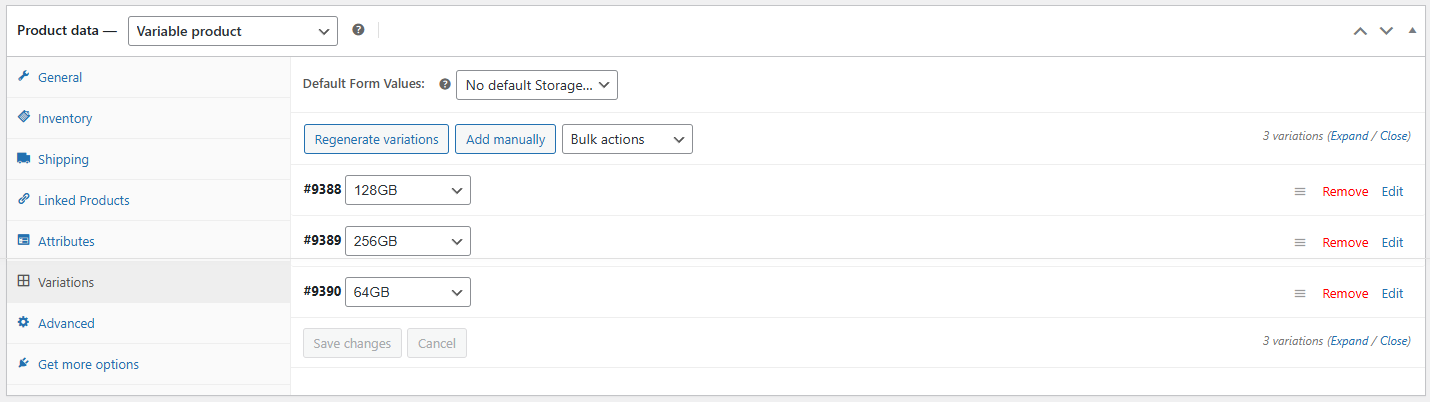
Task: Edit variation #9390
Action: [1392, 294]
